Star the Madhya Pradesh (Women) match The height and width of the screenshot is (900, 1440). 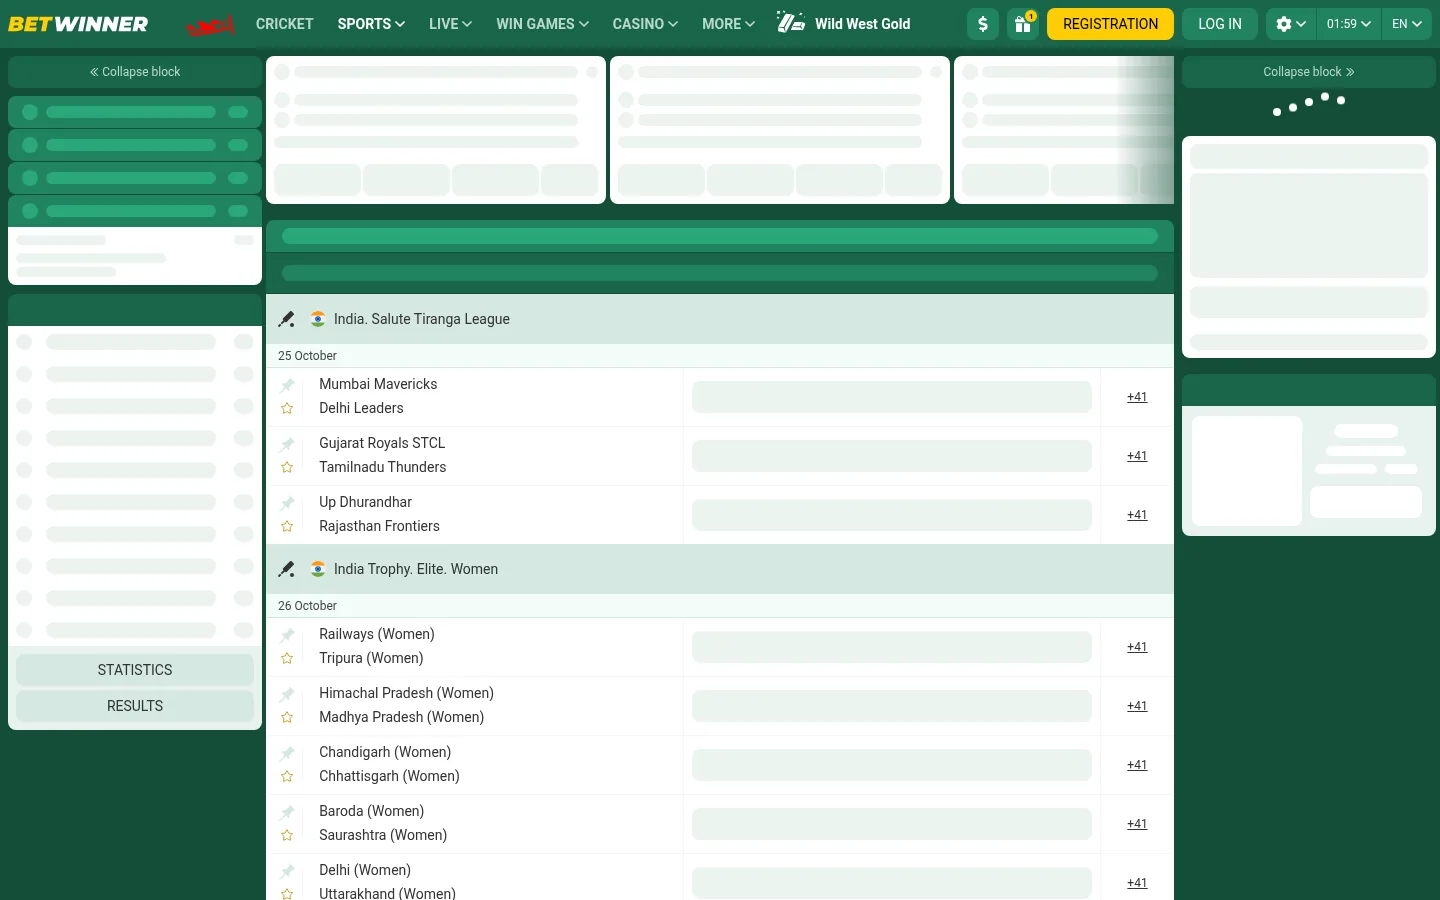click(x=287, y=717)
